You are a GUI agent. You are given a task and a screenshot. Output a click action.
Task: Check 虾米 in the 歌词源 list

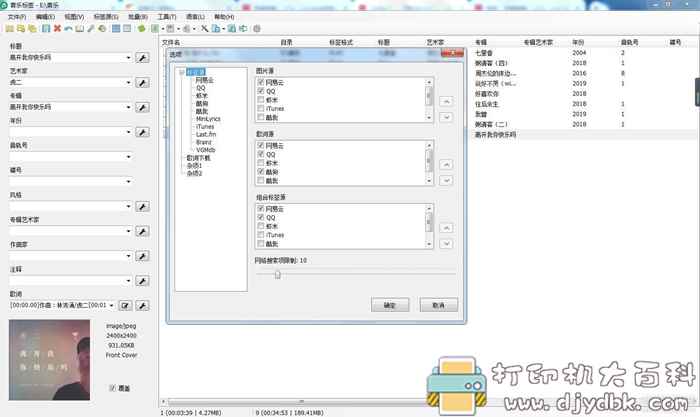(261, 163)
